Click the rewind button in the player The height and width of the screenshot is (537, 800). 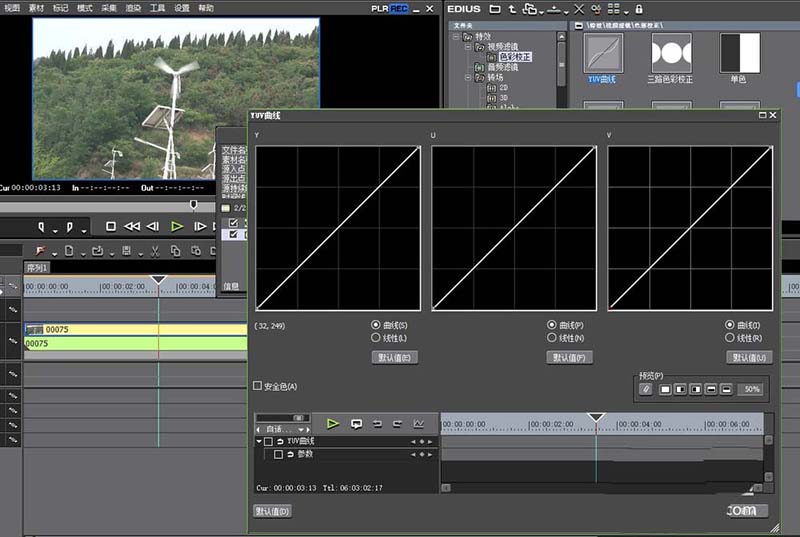pyautogui.click(x=132, y=227)
